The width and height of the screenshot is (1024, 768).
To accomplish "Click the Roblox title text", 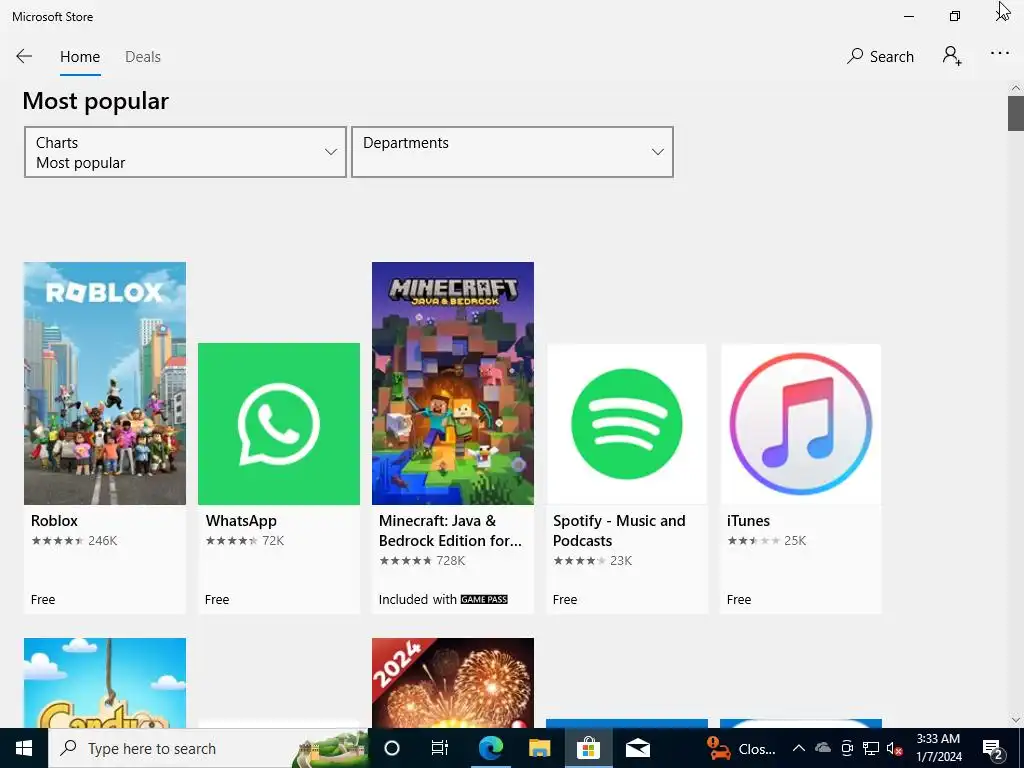I will 54,520.
